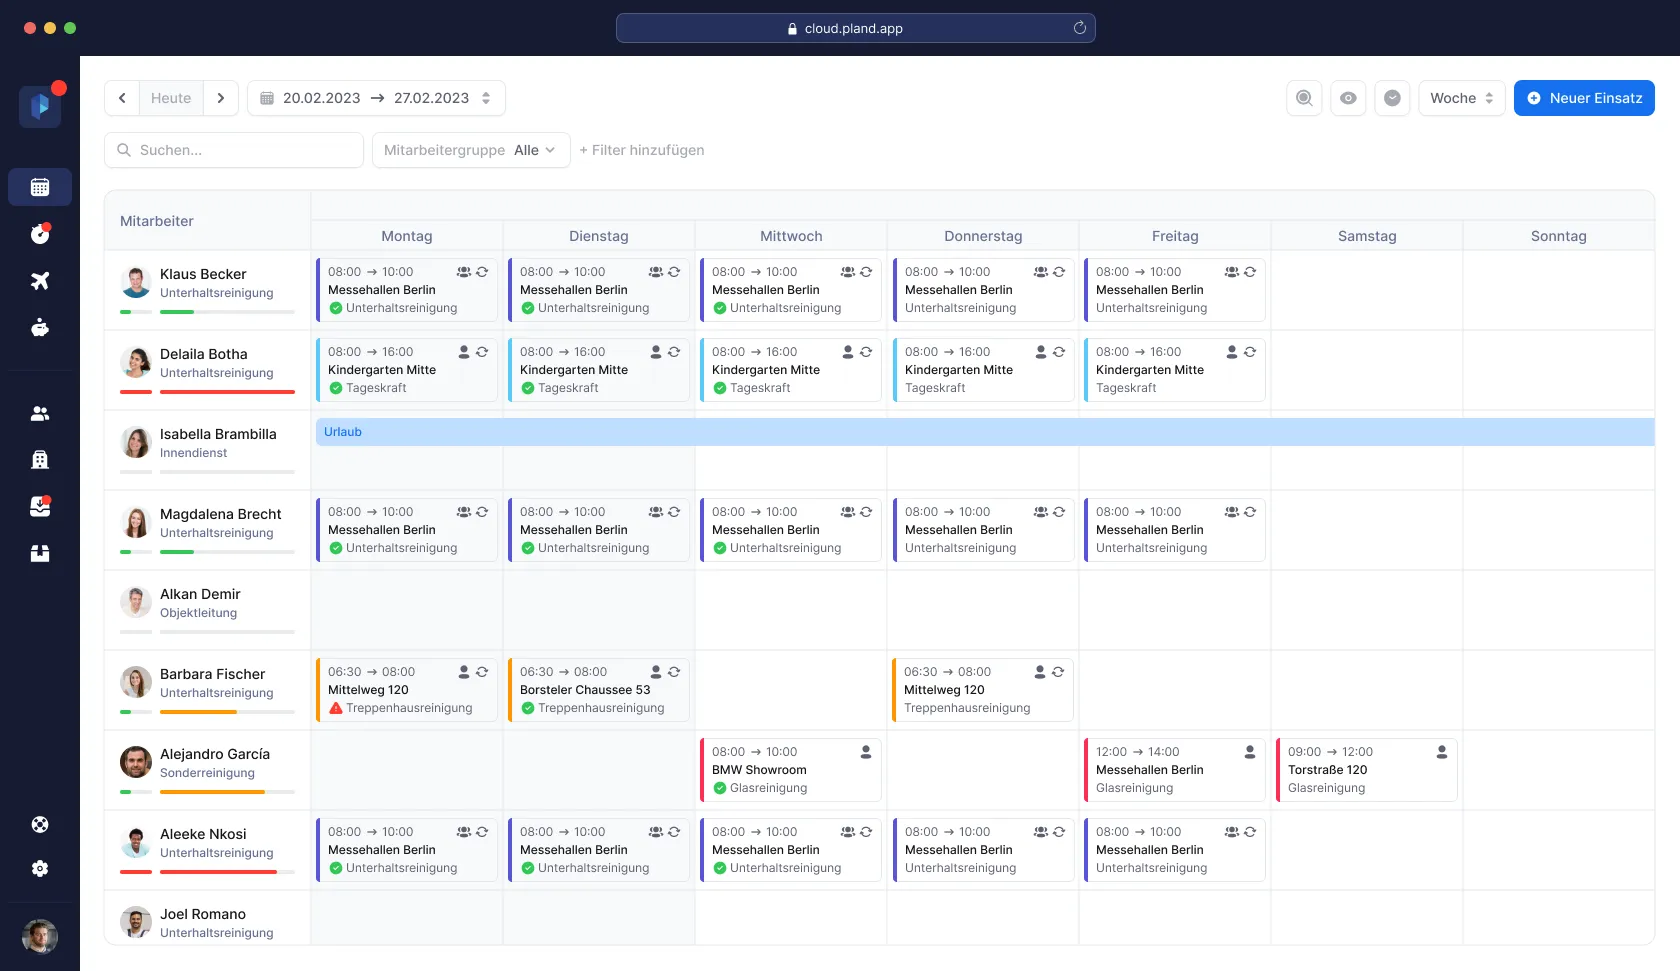Jump to today with the Heute button
The height and width of the screenshot is (972, 1680).
click(x=171, y=98)
